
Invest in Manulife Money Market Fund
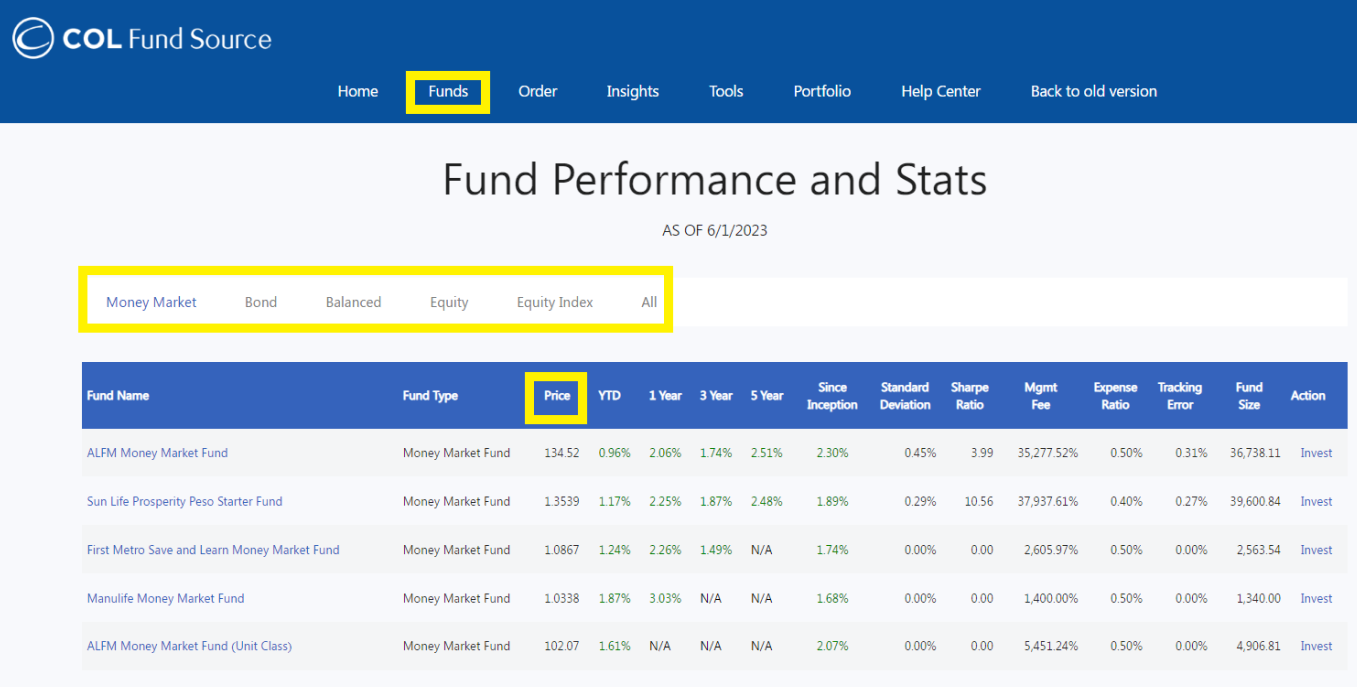coord(1316,598)
